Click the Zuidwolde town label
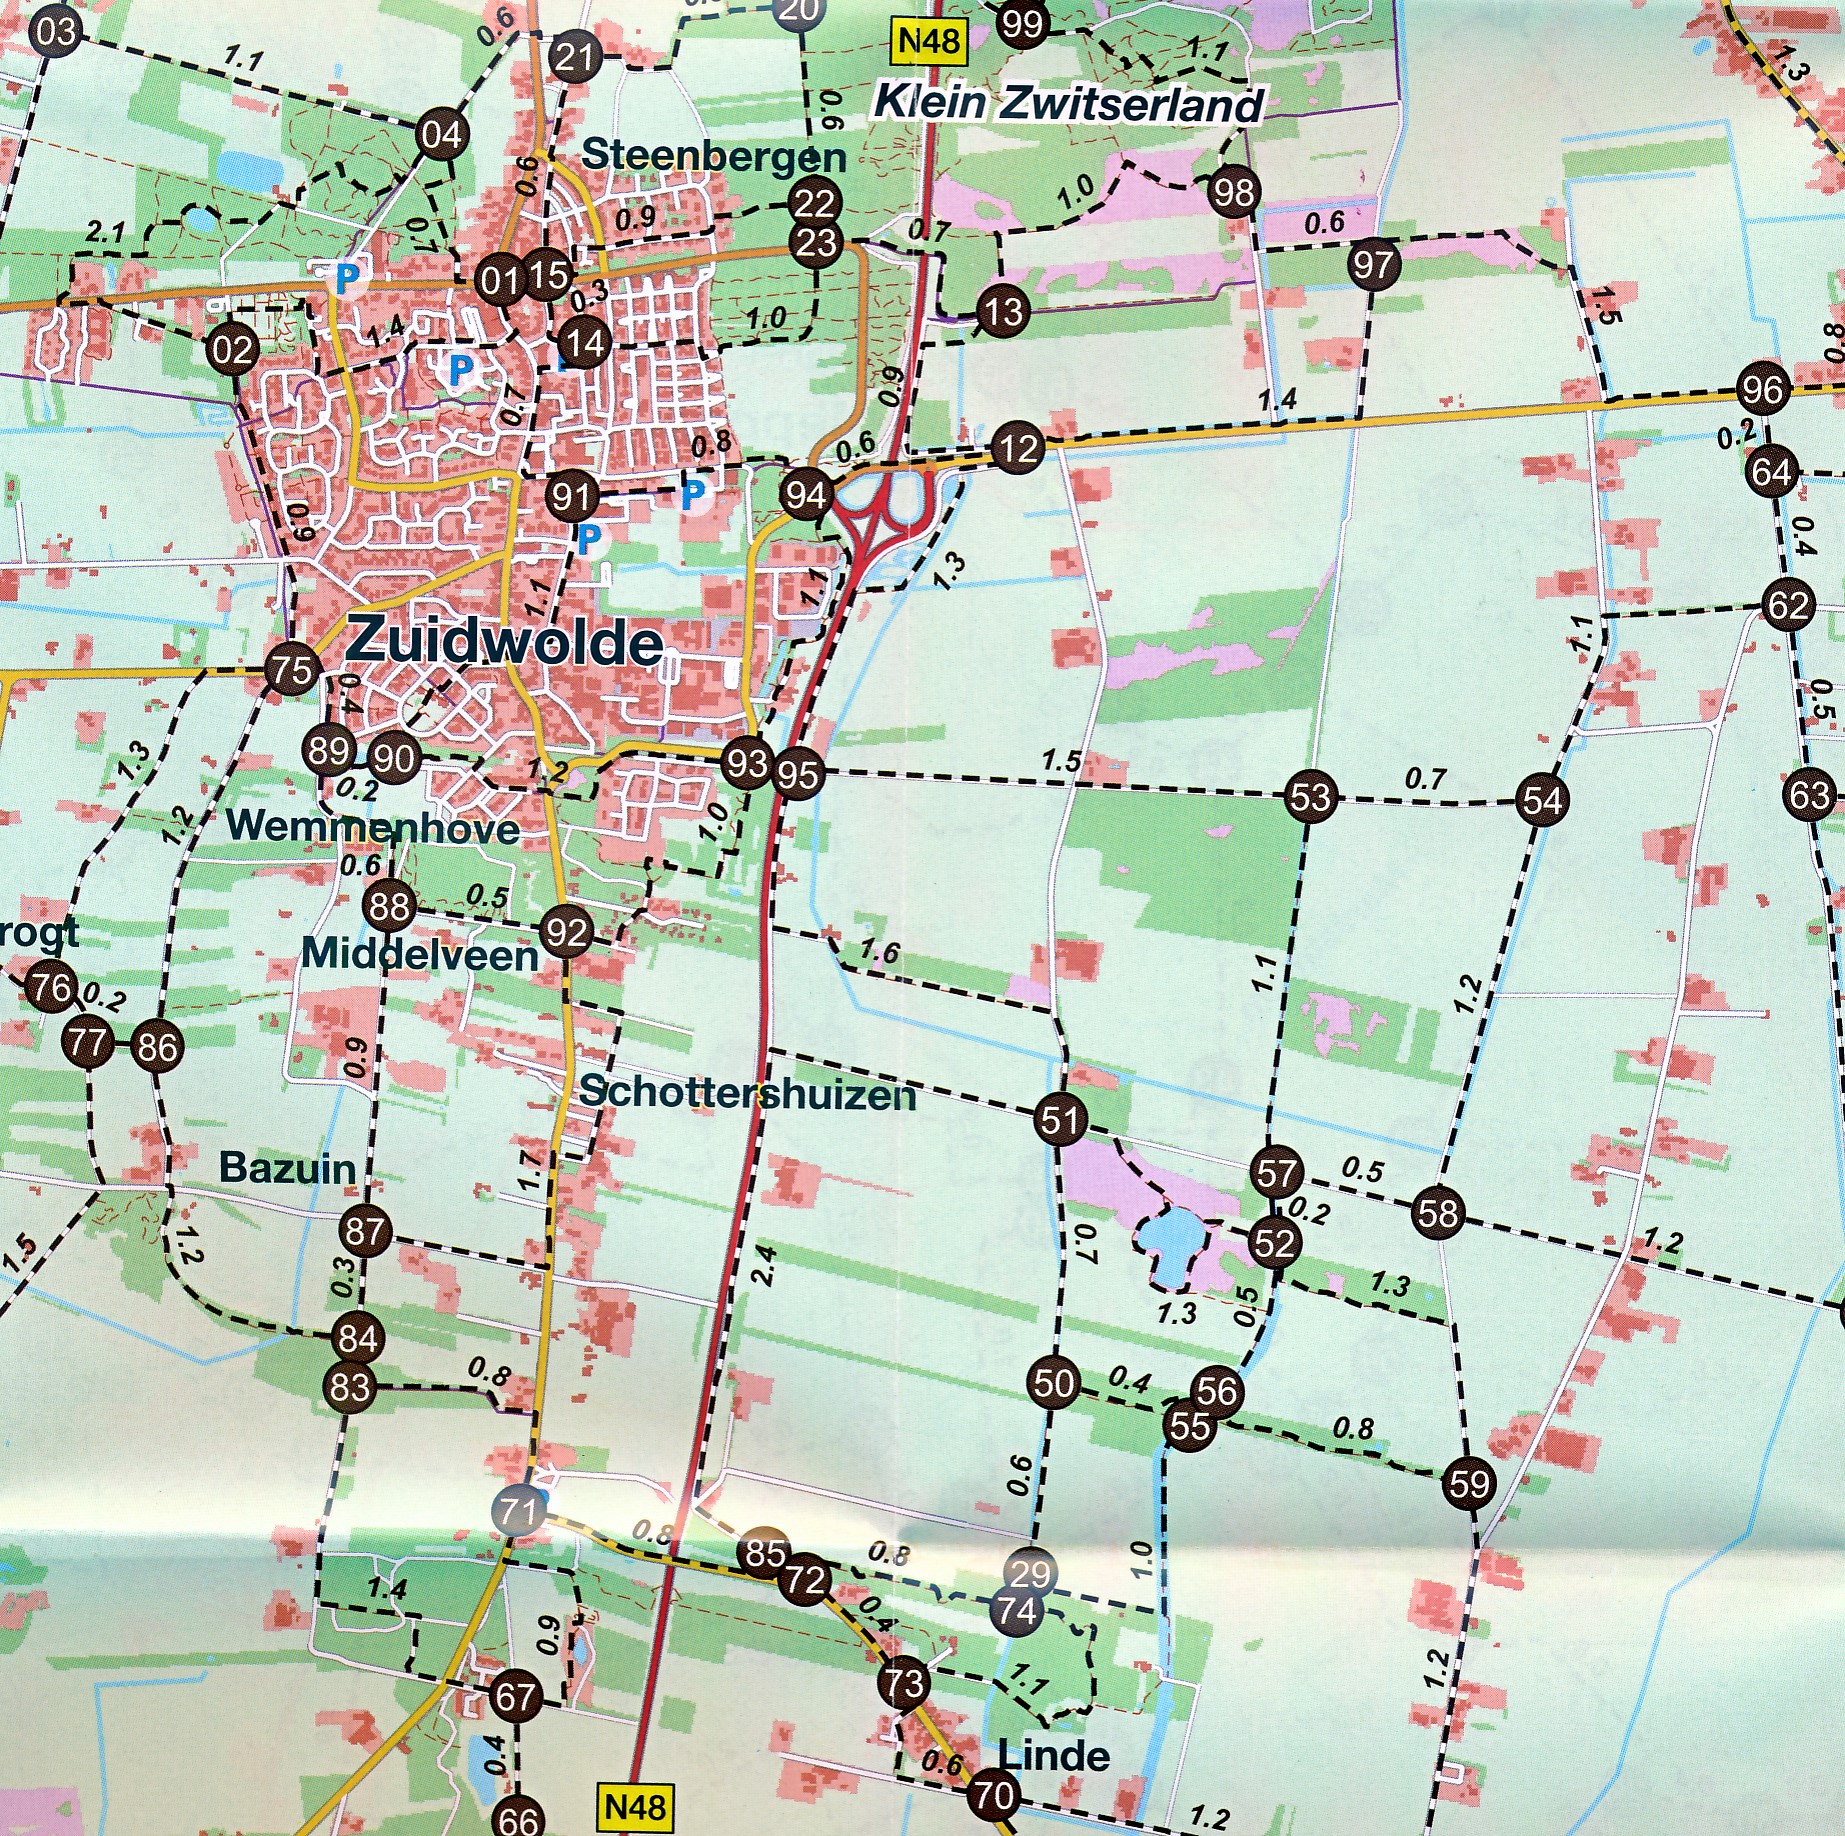The width and height of the screenshot is (1845, 1836). click(x=503, y=641)
